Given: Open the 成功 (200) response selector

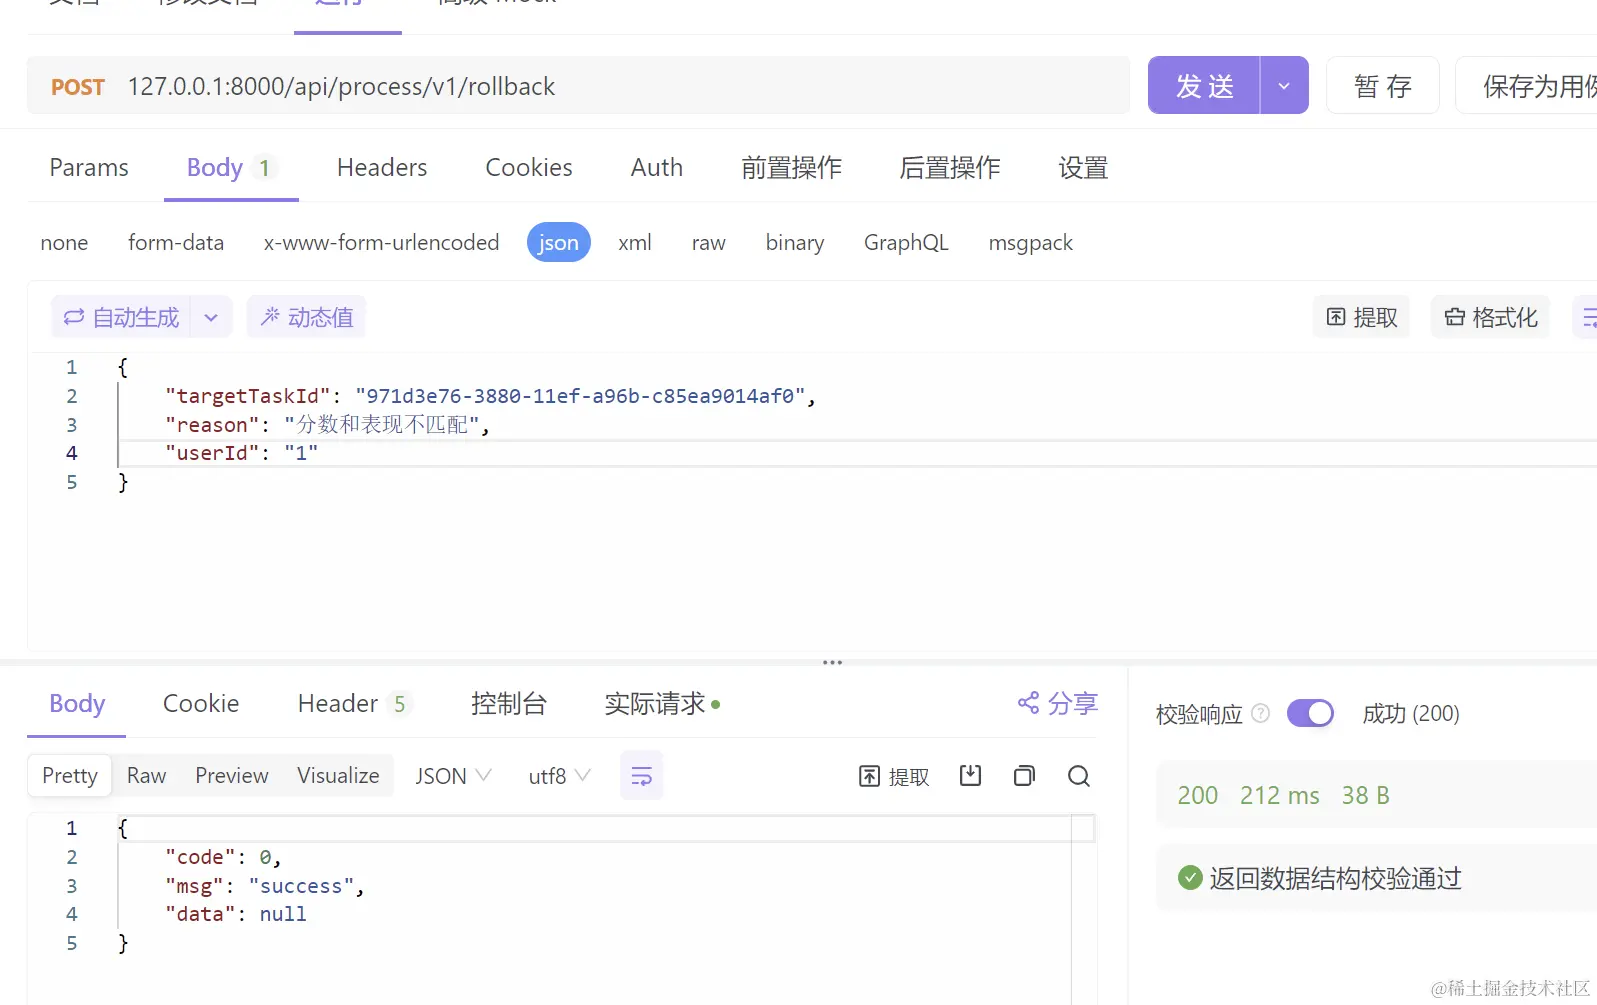Looking at the screenshot, I should coord(1411,713).
